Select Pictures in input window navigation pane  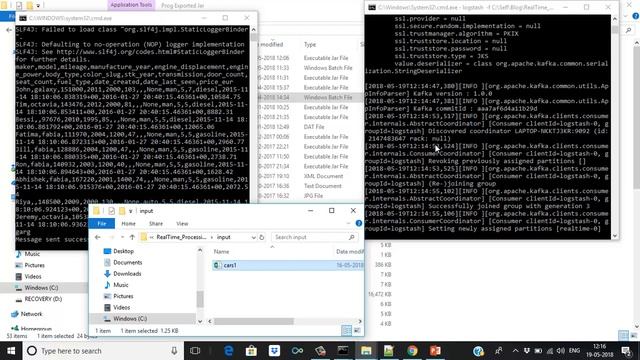click(x=123, y=296)
